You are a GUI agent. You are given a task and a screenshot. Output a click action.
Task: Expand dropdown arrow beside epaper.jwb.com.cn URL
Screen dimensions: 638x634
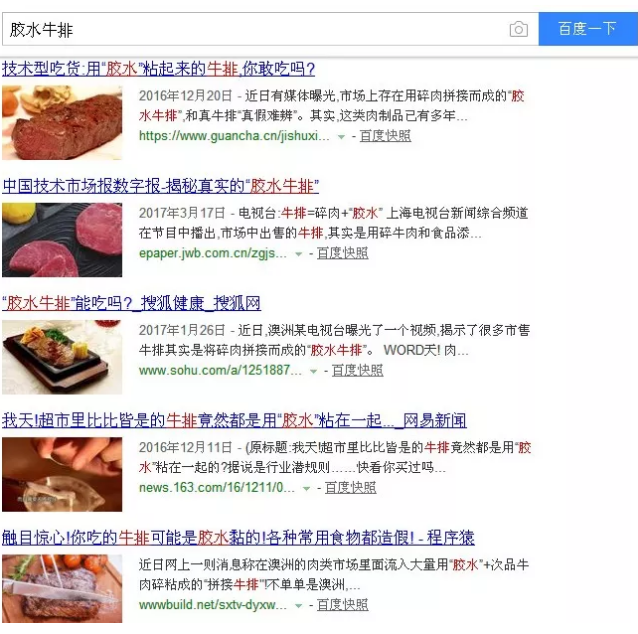(298, 254)
